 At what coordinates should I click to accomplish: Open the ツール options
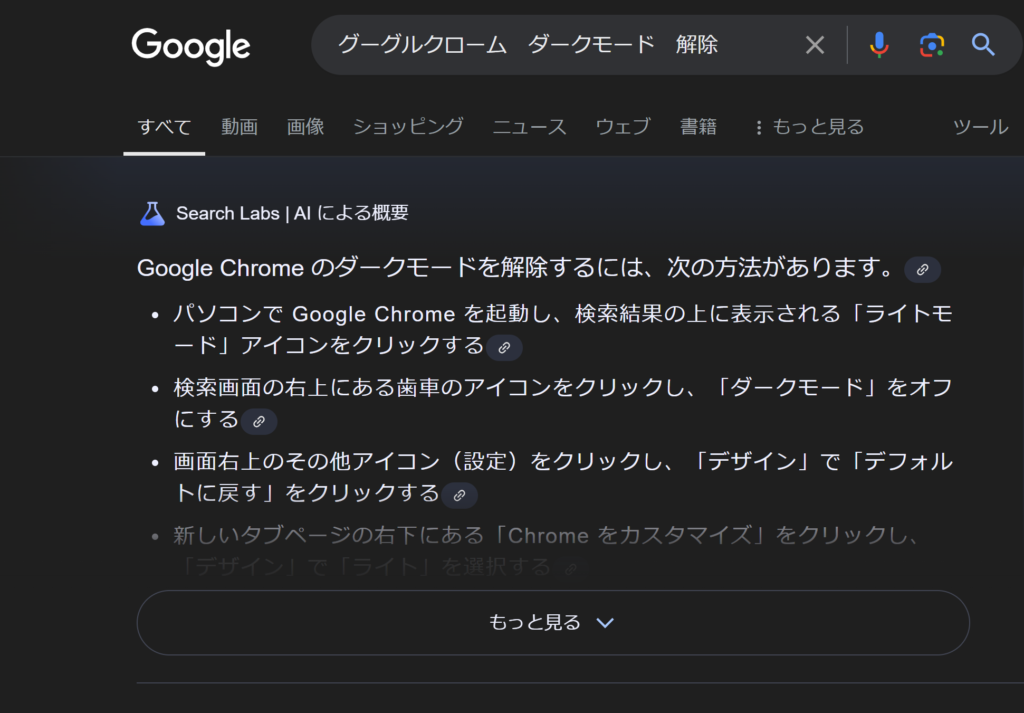coord(980,127)
